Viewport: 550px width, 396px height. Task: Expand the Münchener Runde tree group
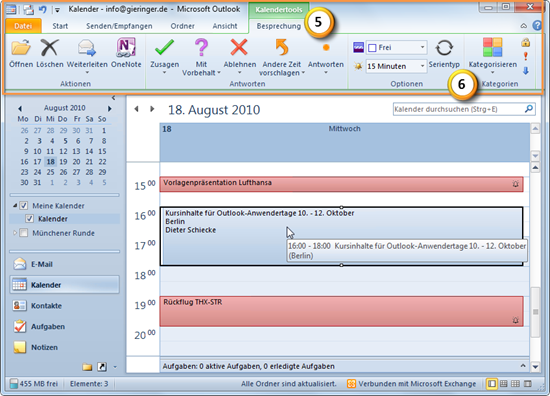point(15,233)
